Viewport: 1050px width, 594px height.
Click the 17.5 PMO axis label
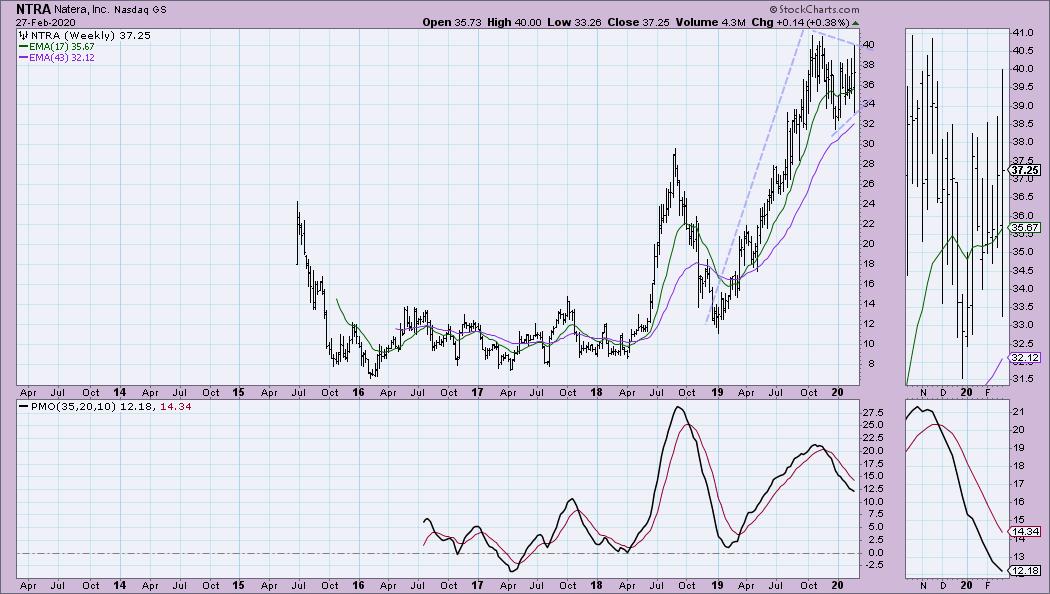(871, 463)
